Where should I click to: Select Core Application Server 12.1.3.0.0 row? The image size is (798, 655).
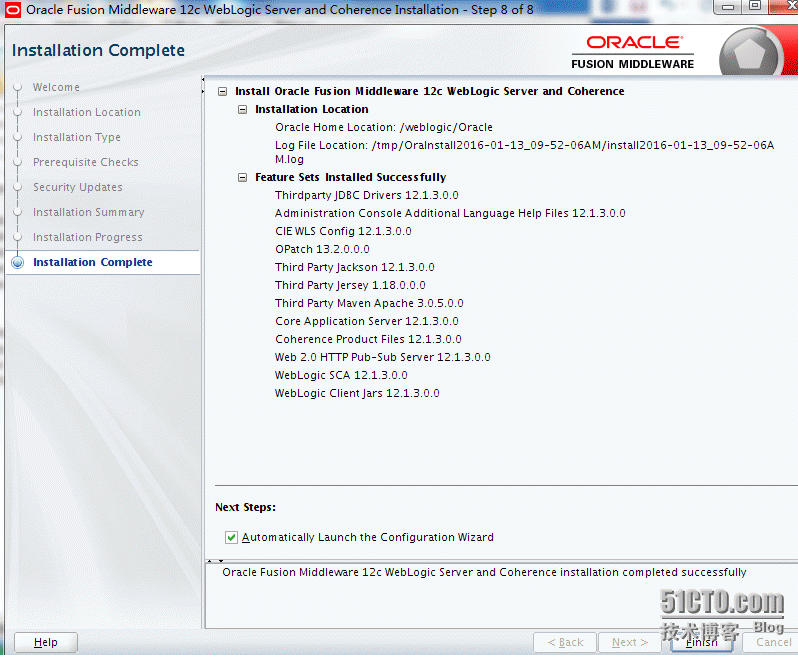coord(366,321)
